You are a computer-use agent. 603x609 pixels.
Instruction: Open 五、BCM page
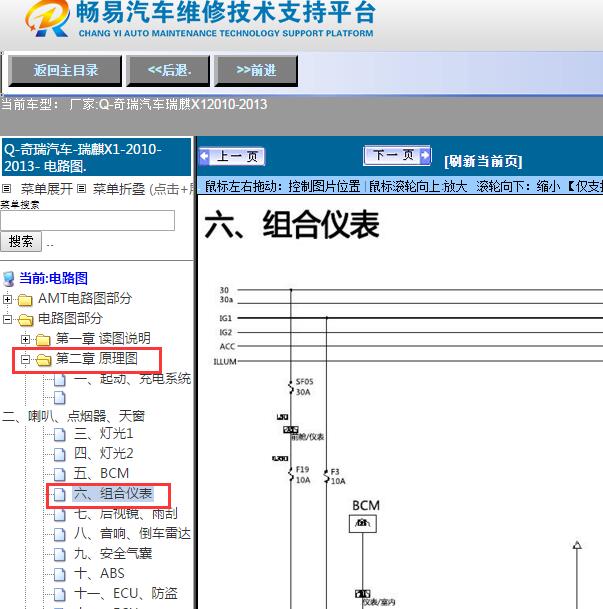pyautogui.click(x=101, y=473)
